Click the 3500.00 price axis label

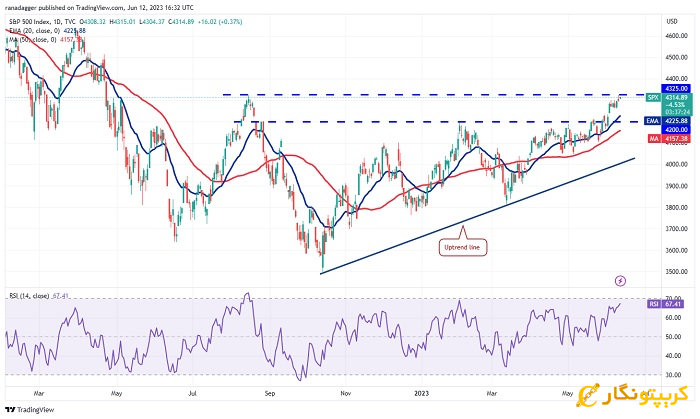pyautogui.click(x=677, y=271)
